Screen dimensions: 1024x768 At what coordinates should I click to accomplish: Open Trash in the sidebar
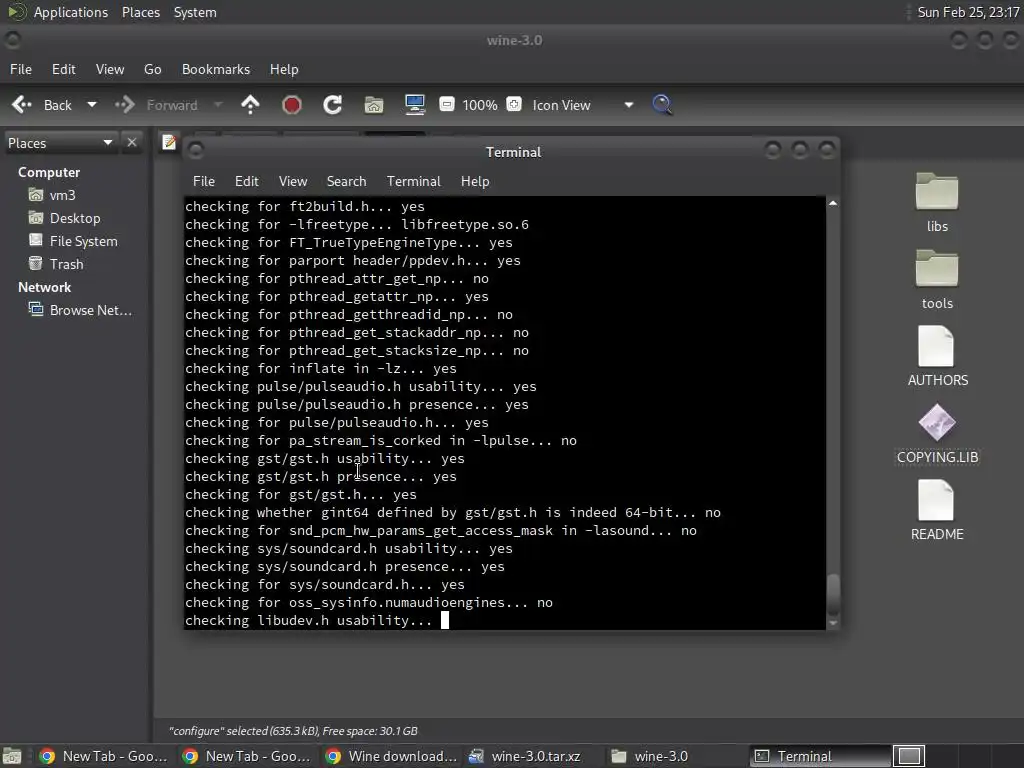click(56, 264)
